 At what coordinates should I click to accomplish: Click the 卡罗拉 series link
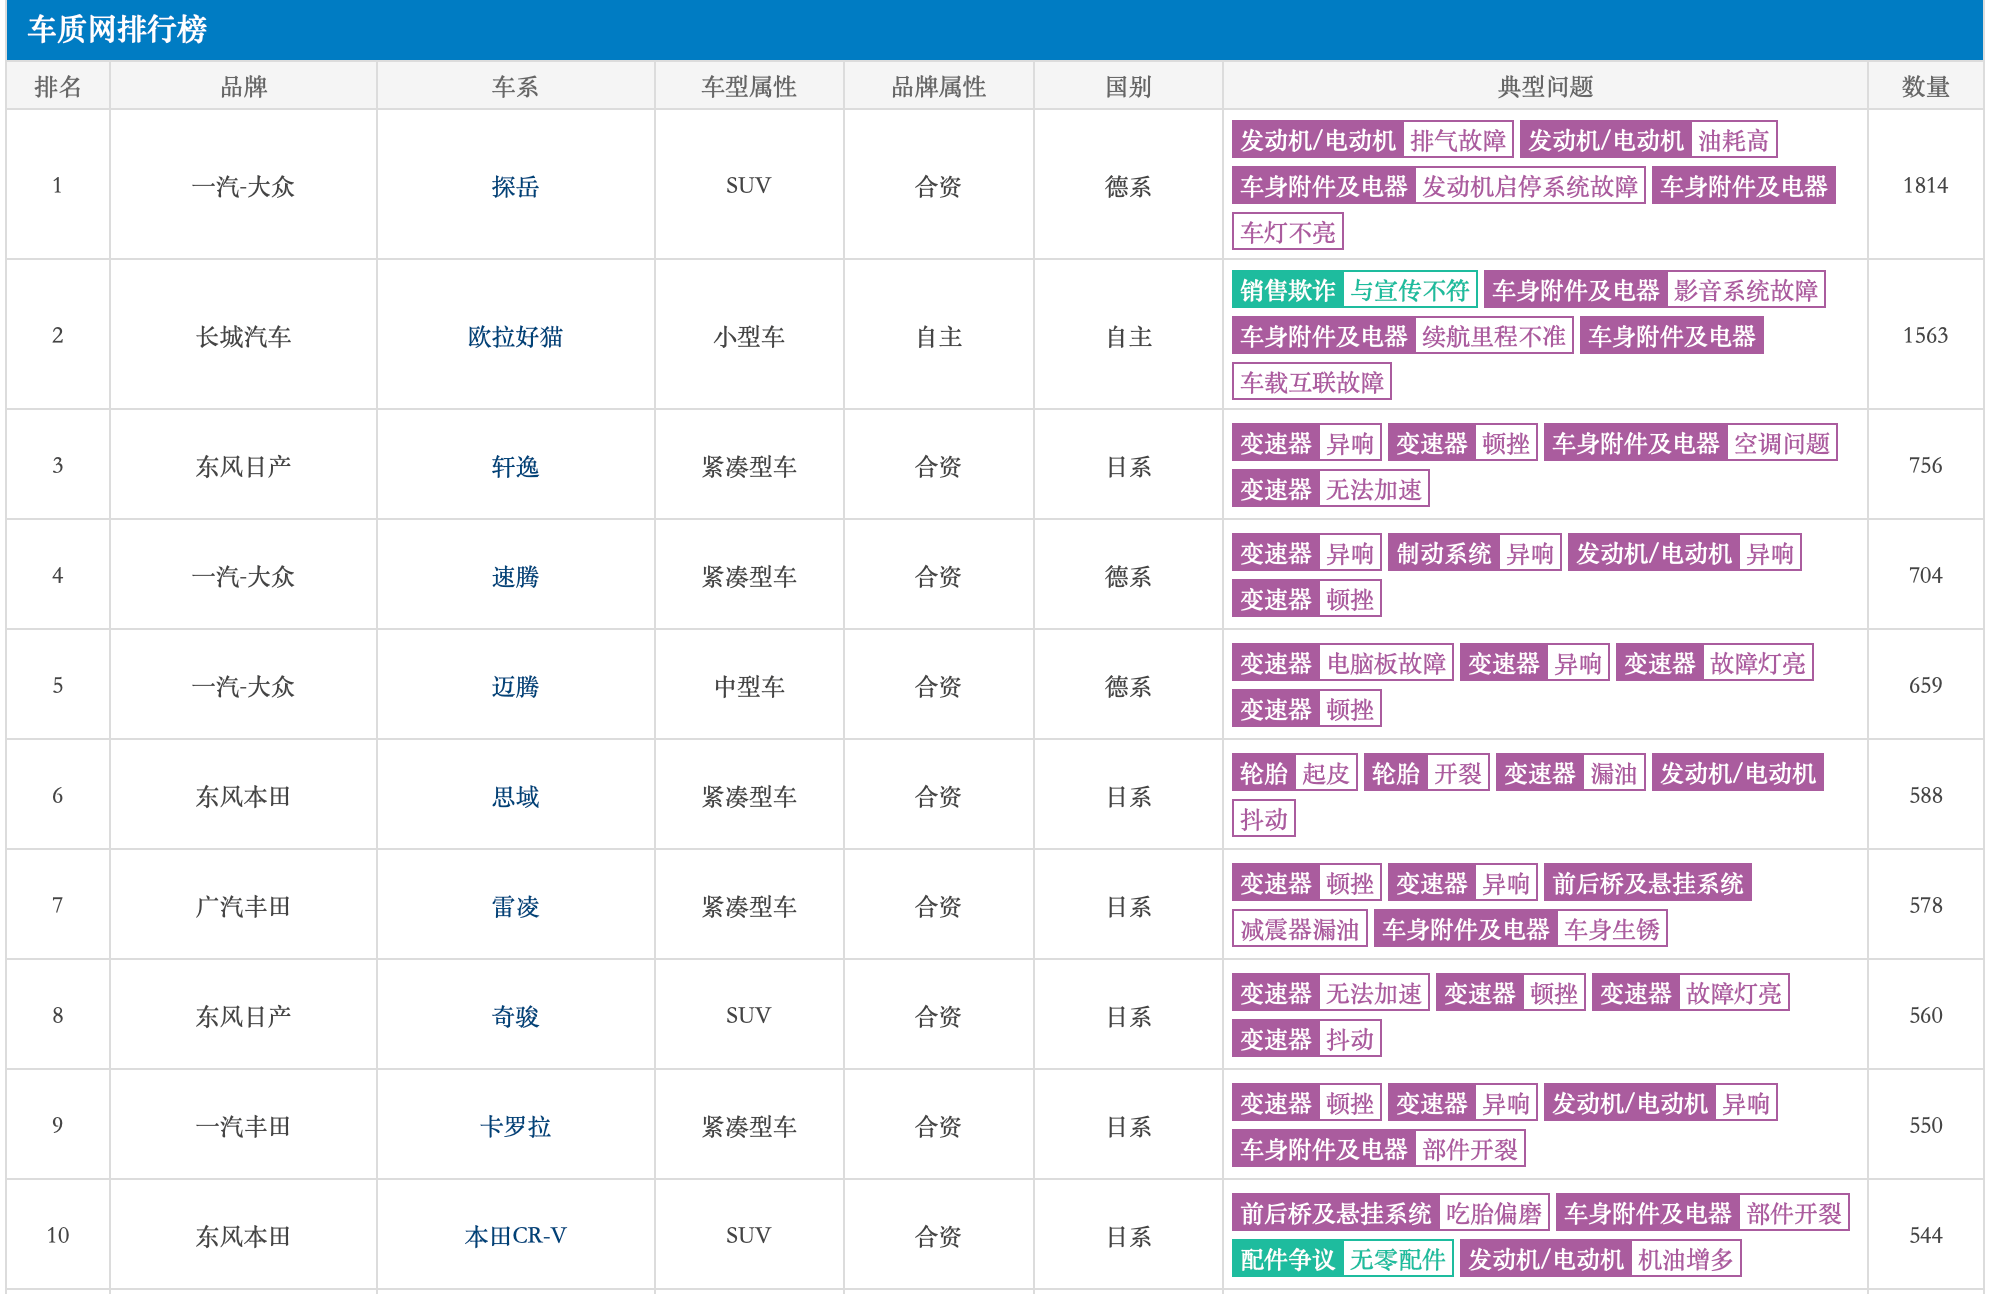pyautogui.click(x=515, y=1126)
